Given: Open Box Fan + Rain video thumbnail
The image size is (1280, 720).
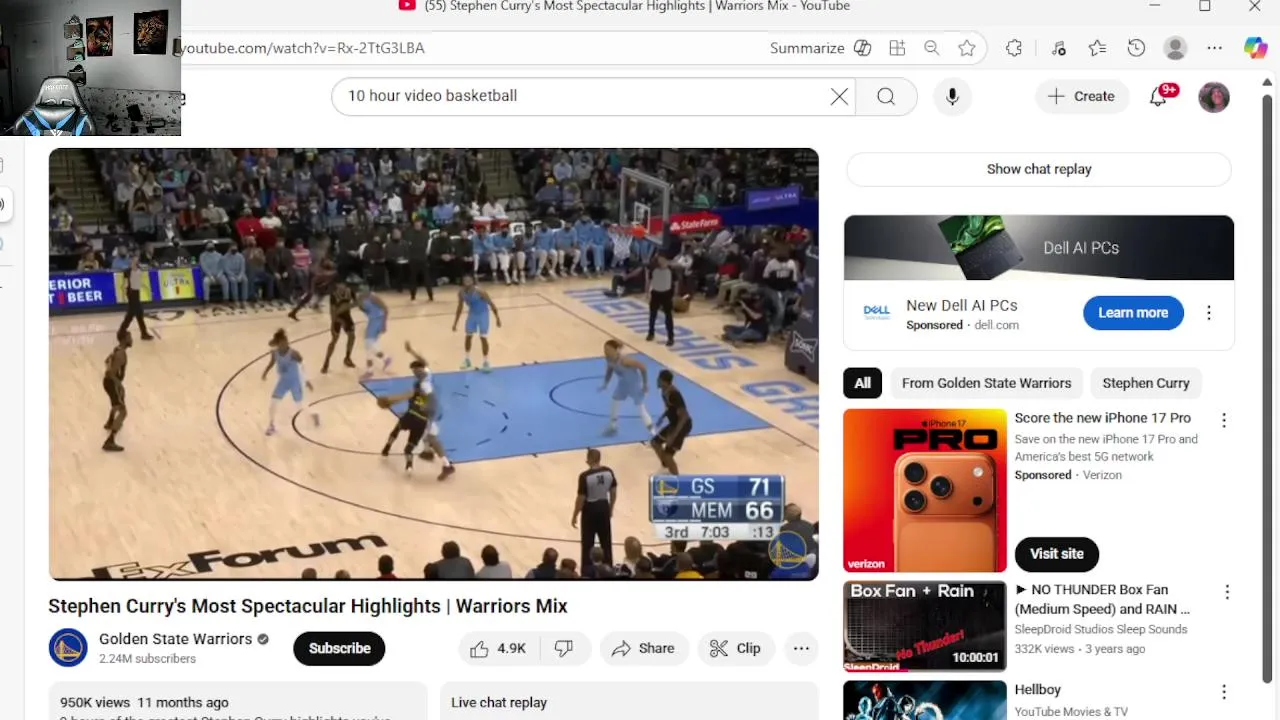Looking at the screenshot, I should click(x=925, y=626).
